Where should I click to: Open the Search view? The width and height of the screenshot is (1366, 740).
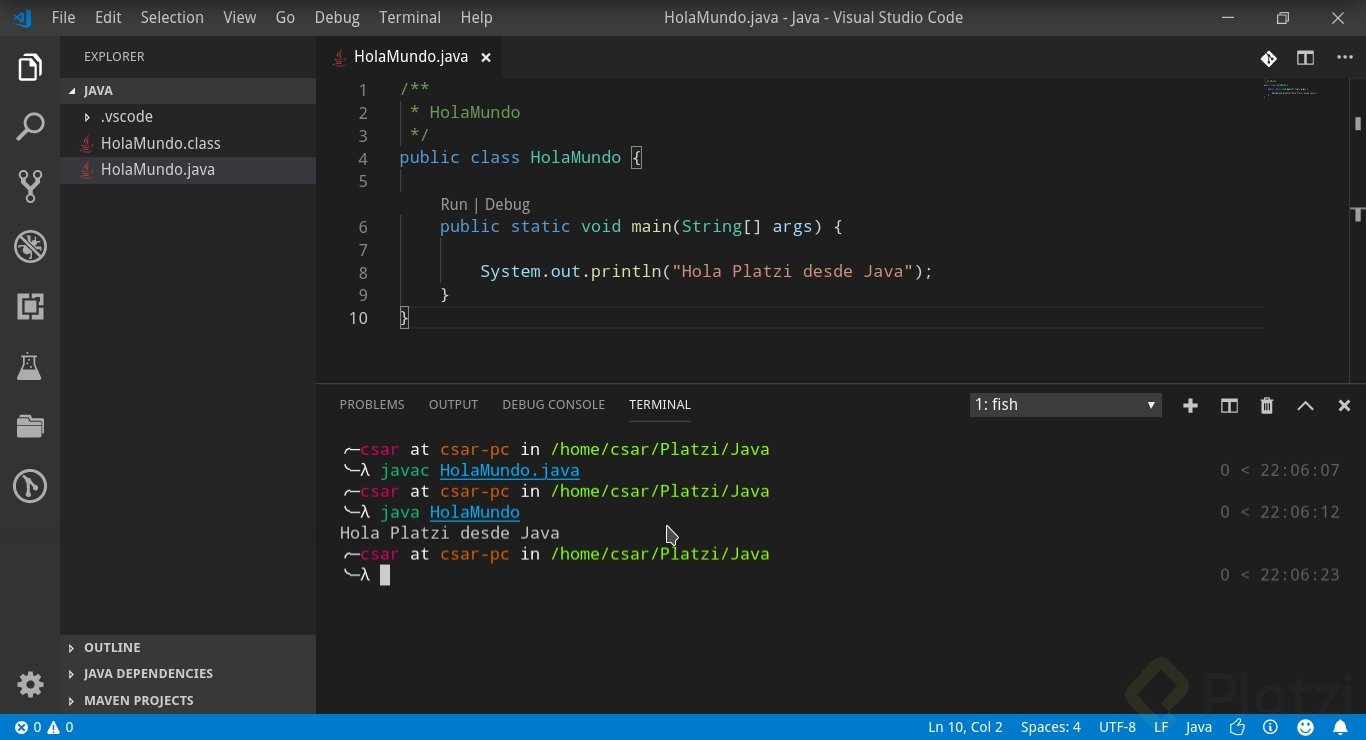tap(30, 126)
